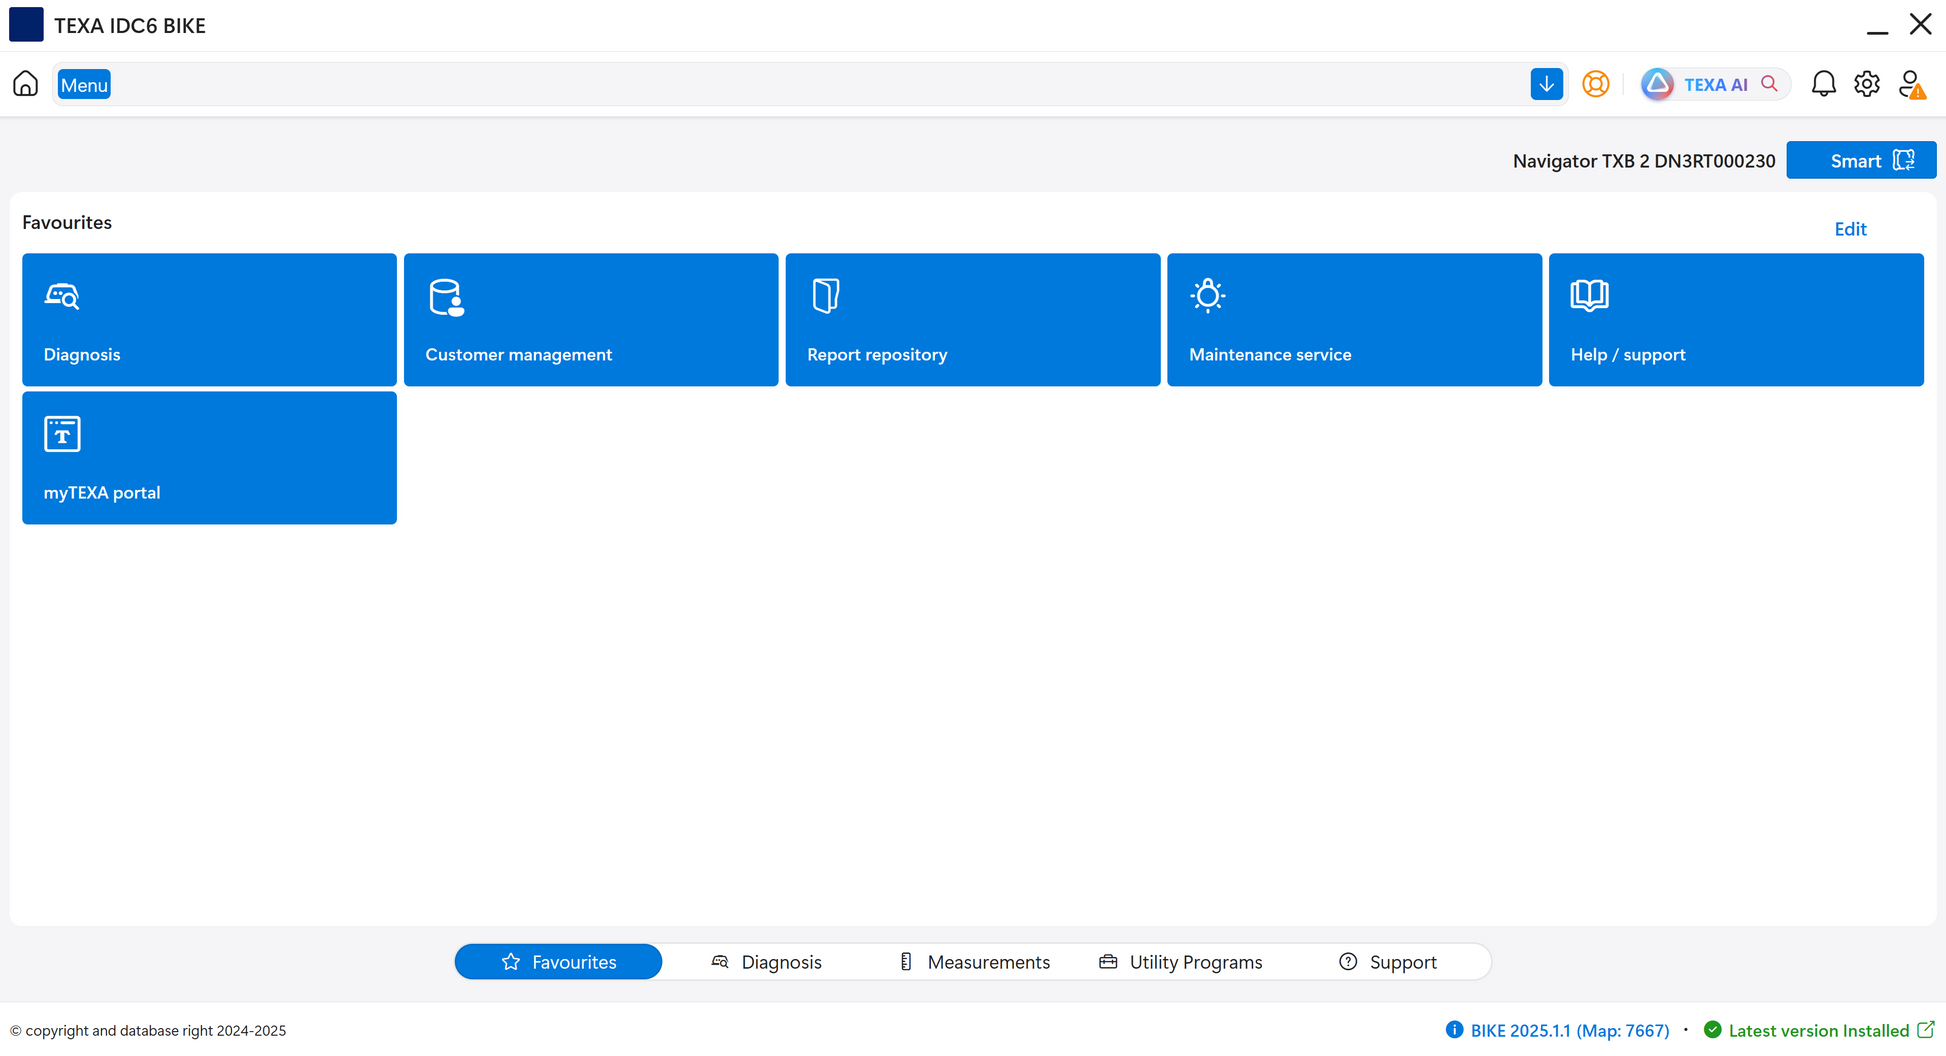Open the notifications bell
The image size is (1946, 1056).
pyautogui.click(x=1823, y=84)
